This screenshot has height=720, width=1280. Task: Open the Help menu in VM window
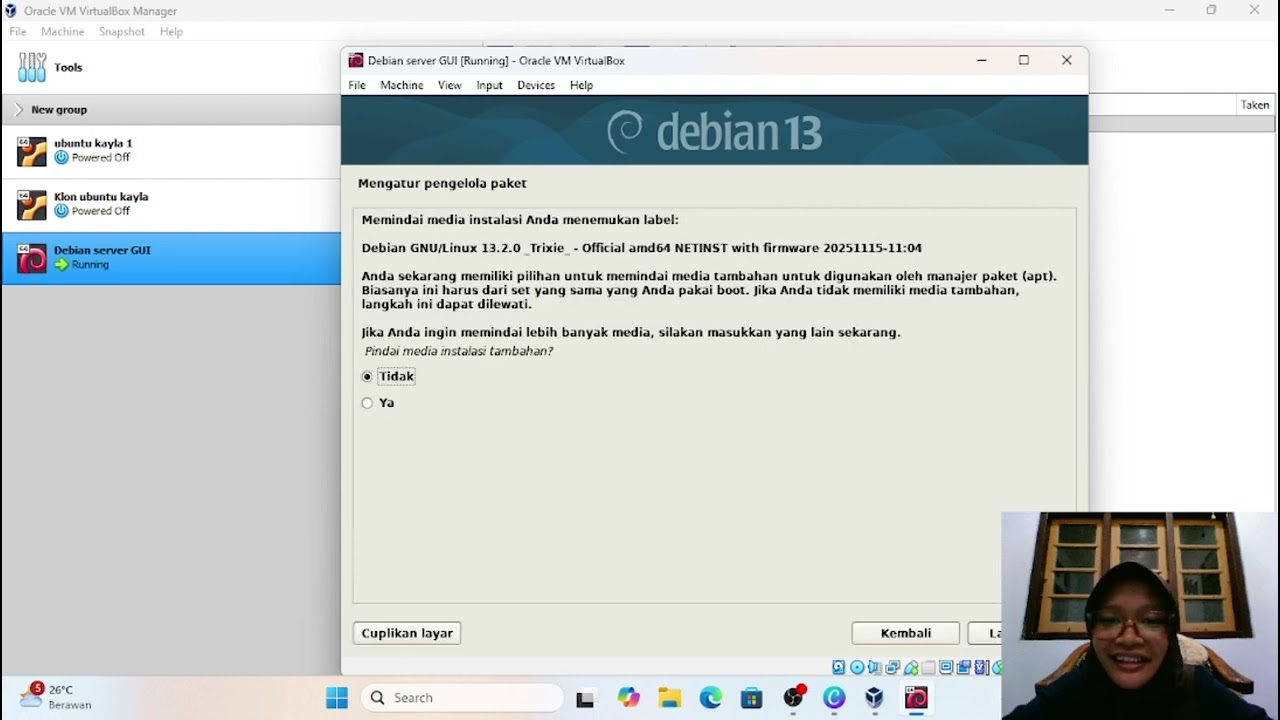581,85
